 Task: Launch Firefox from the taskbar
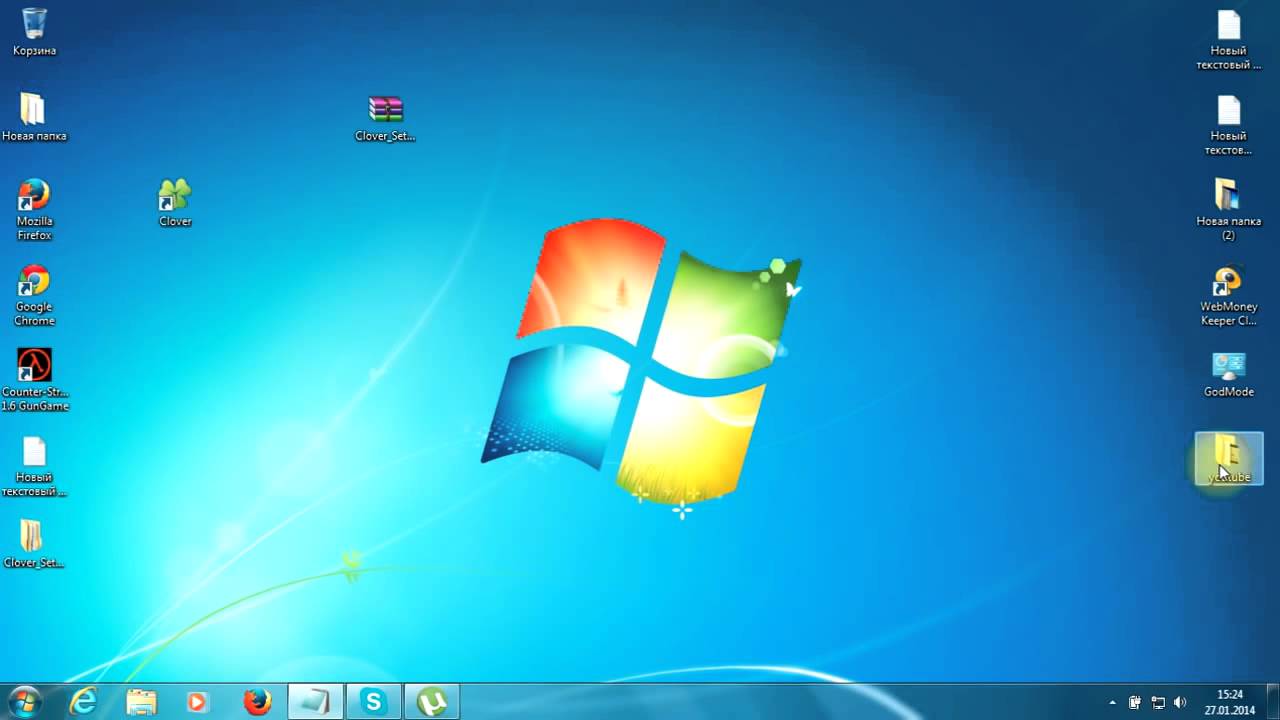[x=257, y=702]
